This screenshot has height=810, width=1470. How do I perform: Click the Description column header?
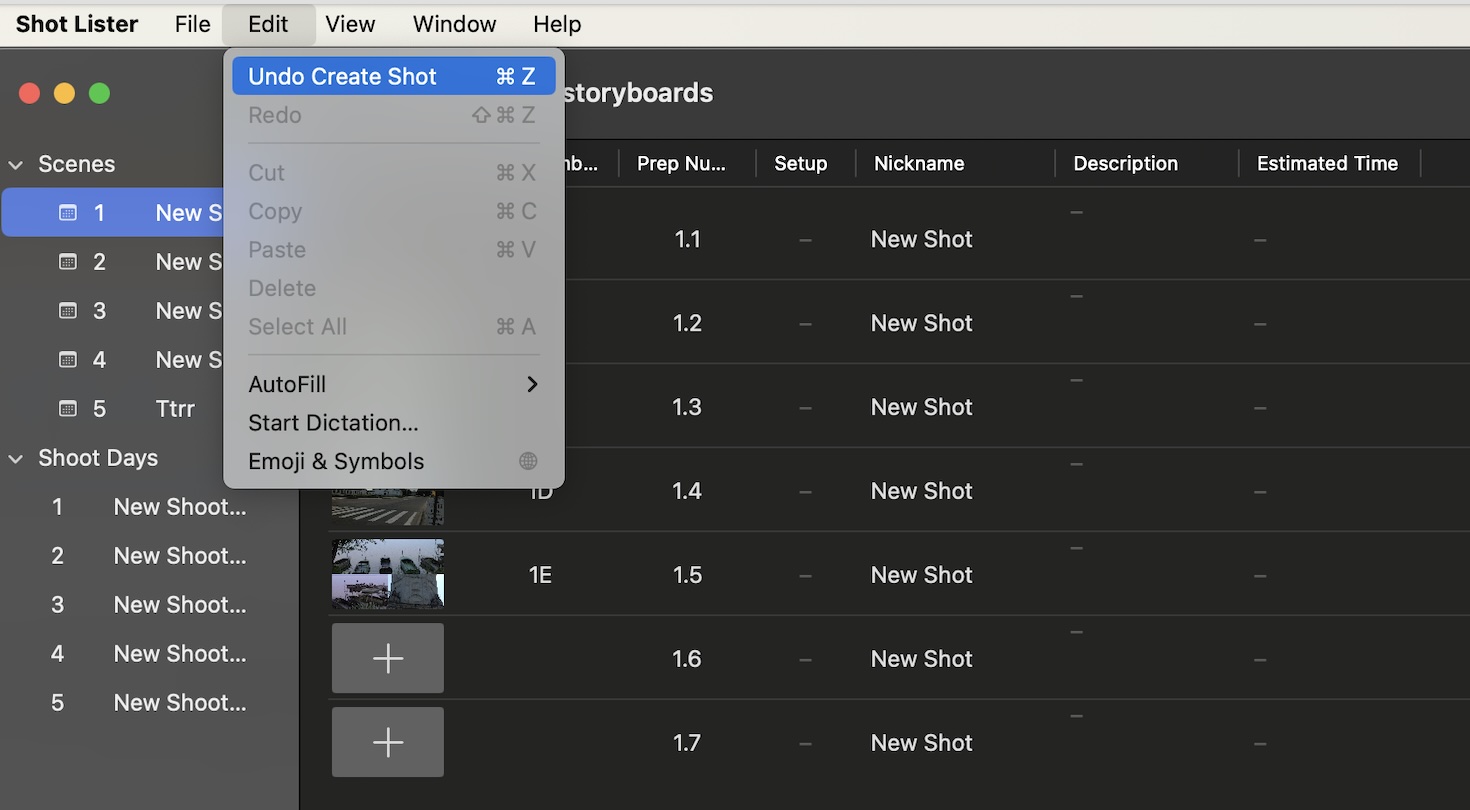[x=1125, y=163]
